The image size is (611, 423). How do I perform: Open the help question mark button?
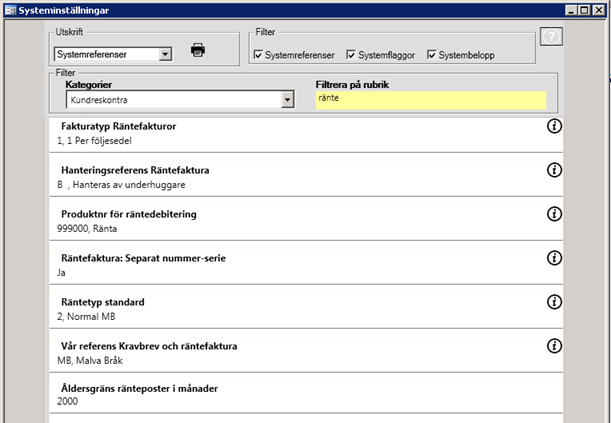[x=550, y=37]
